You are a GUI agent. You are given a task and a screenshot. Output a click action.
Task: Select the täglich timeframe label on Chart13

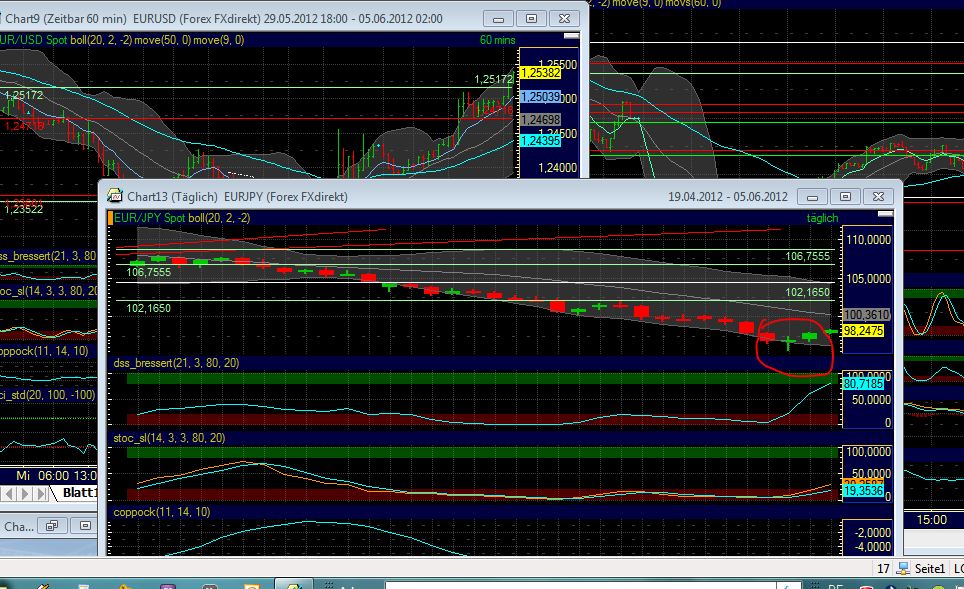822,217
